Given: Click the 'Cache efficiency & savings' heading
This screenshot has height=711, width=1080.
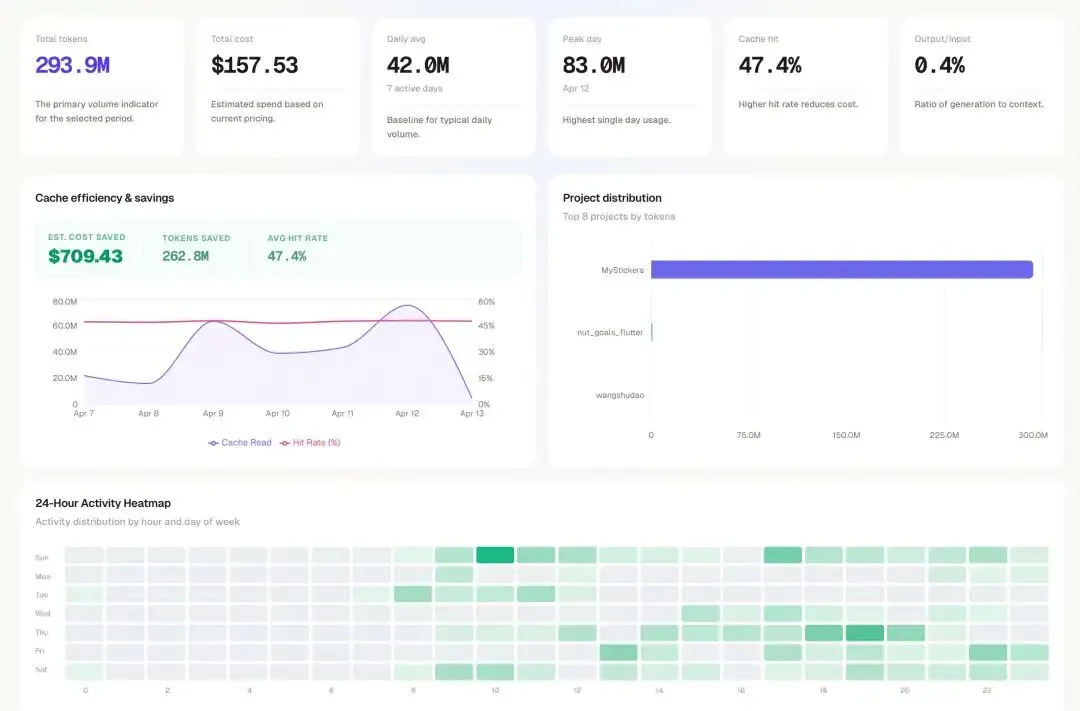Looking at the screenshot, I should point(105,198).
